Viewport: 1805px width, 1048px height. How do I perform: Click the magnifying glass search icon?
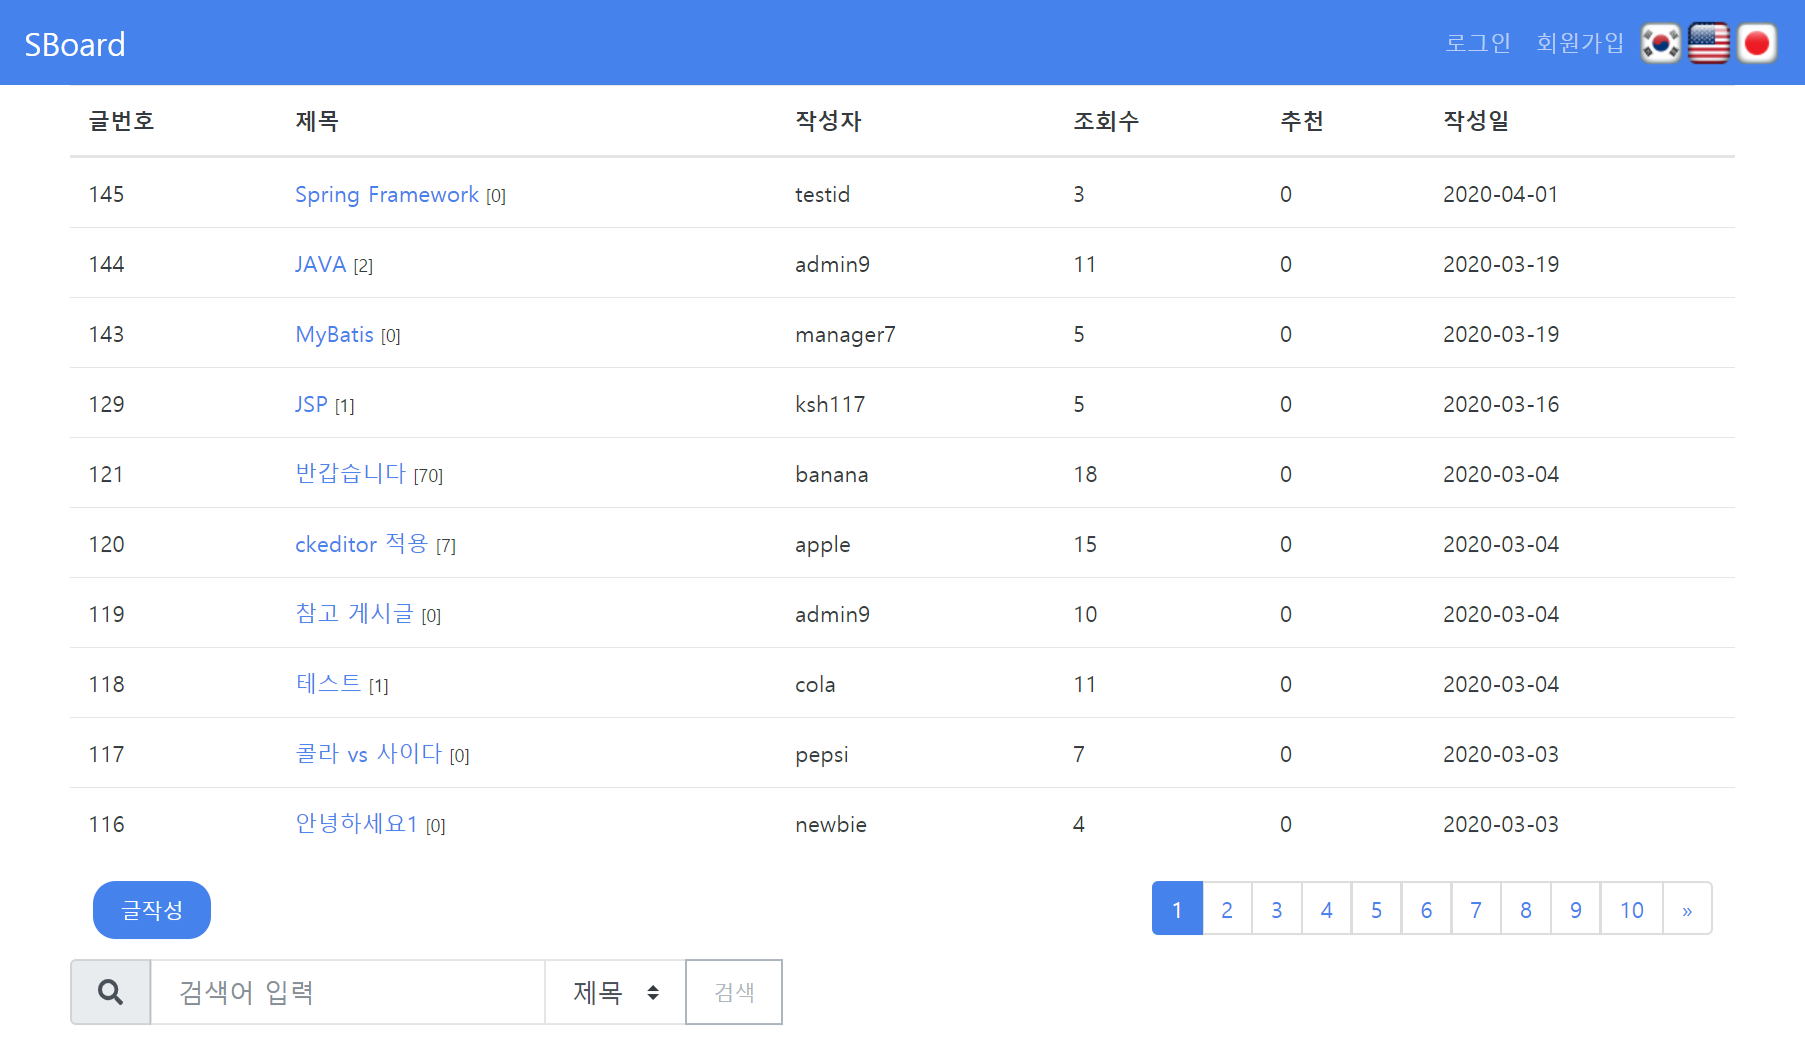110,991
